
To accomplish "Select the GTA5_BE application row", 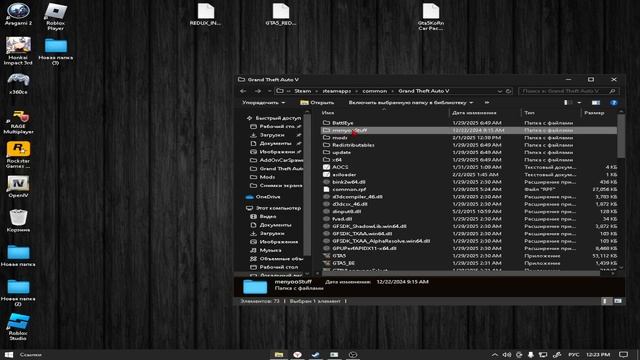I will click(469, 263).
